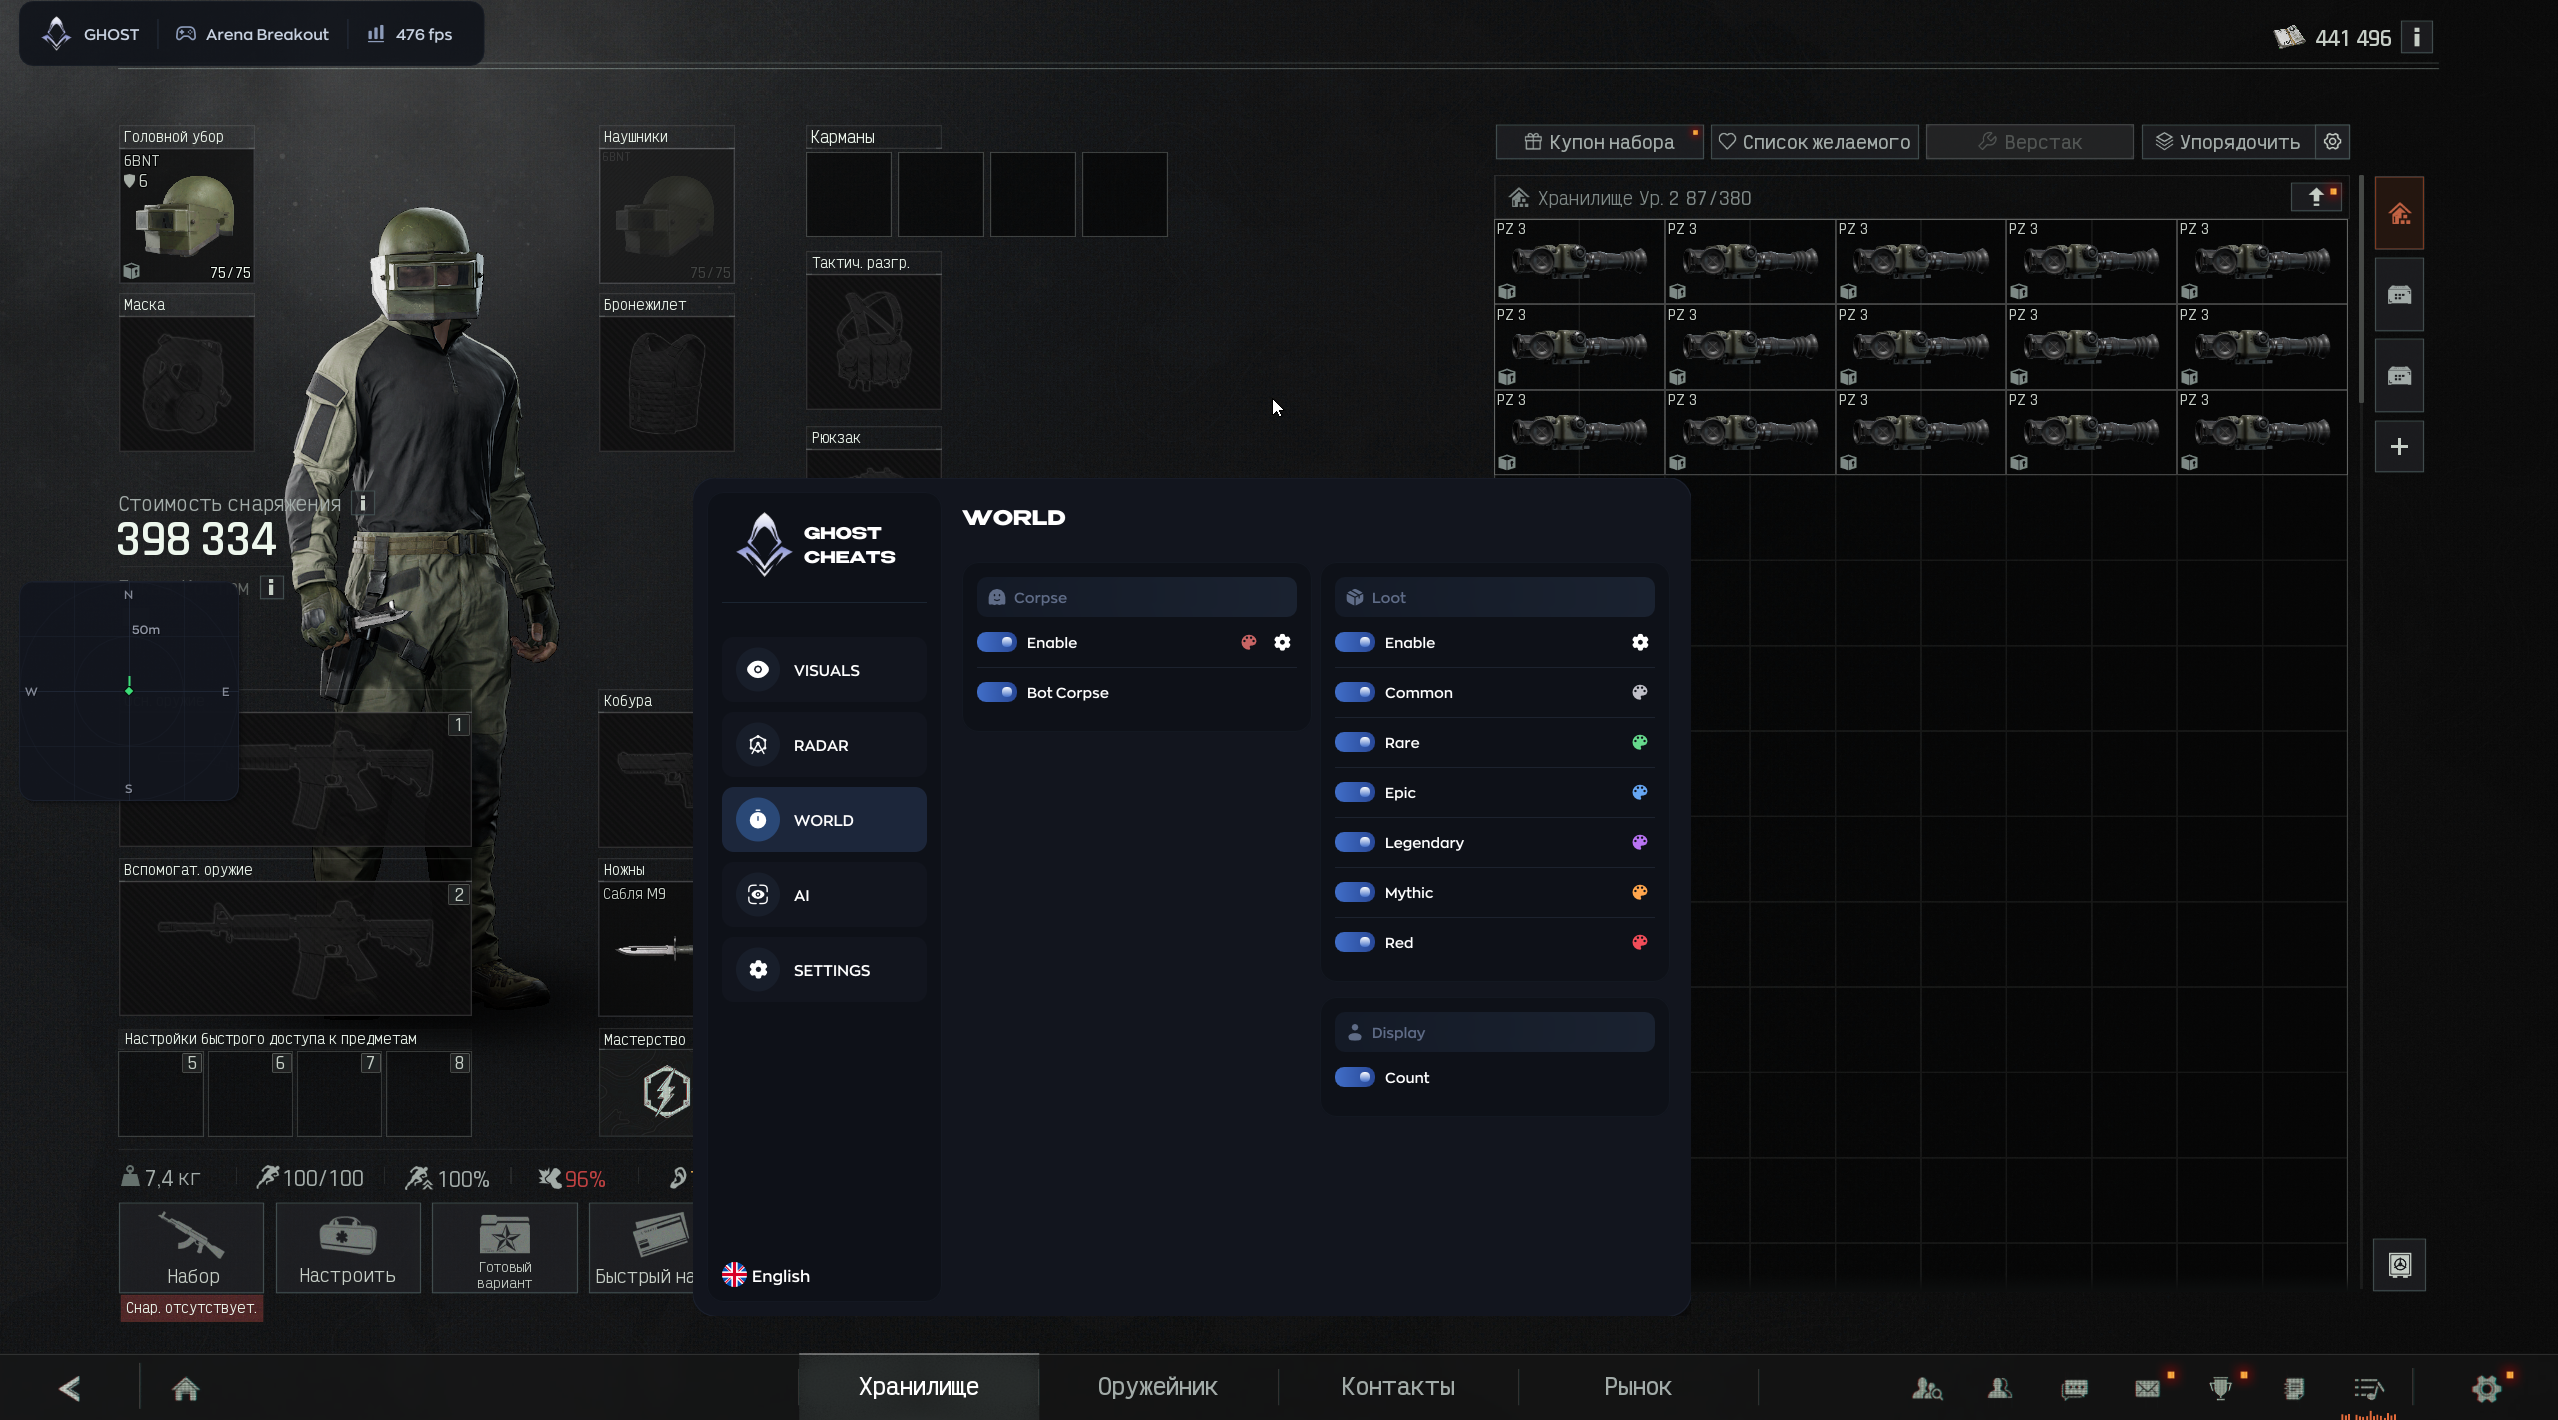This screenshot has height=1420, width=2558.
Task: Toggle Epic loot switch
Action: (x=1354, y=792)
